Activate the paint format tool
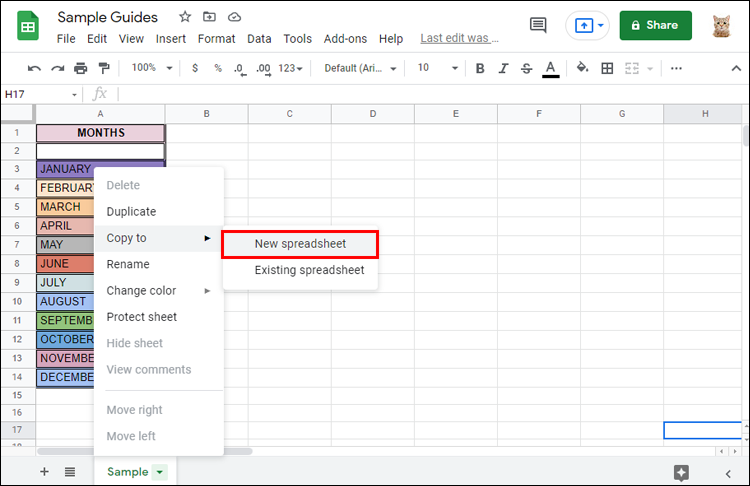Viewport: 750px width, 486px height. click(104, 68)
